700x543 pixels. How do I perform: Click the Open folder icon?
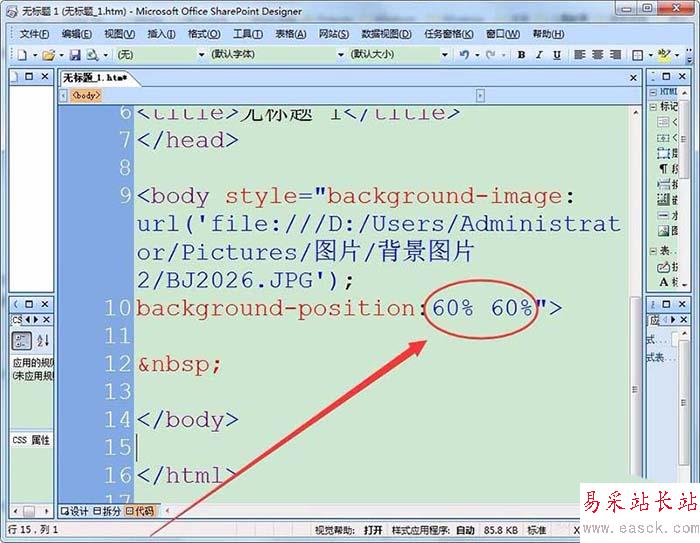(48, 55)
